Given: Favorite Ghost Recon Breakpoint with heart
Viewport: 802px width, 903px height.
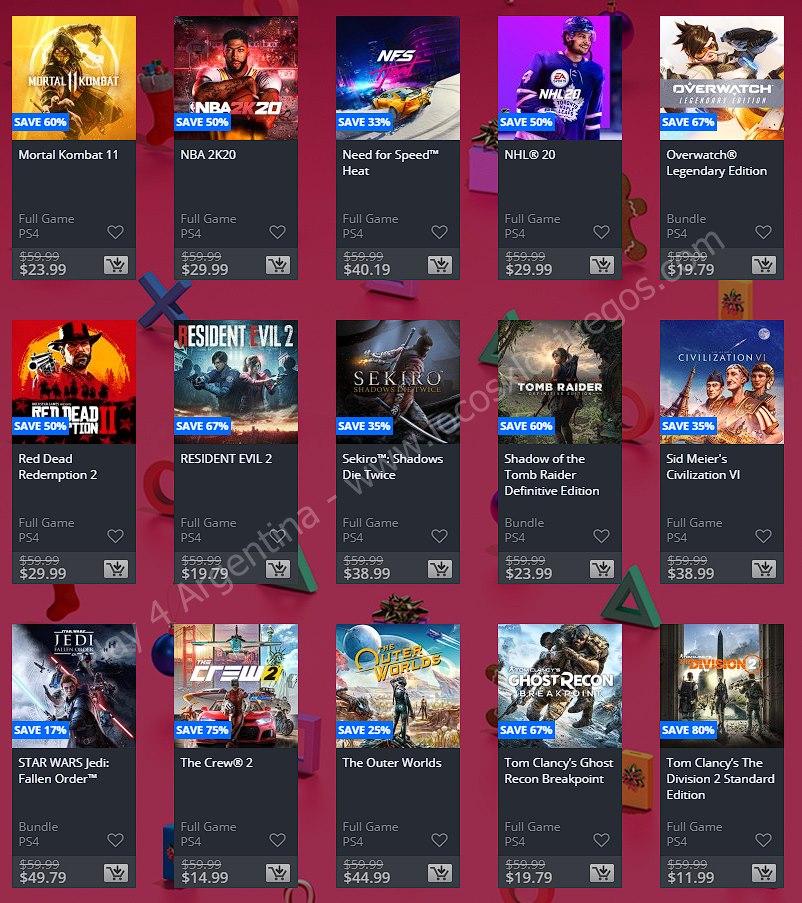Looking at the screenshot, I should [x=601, y=840].
